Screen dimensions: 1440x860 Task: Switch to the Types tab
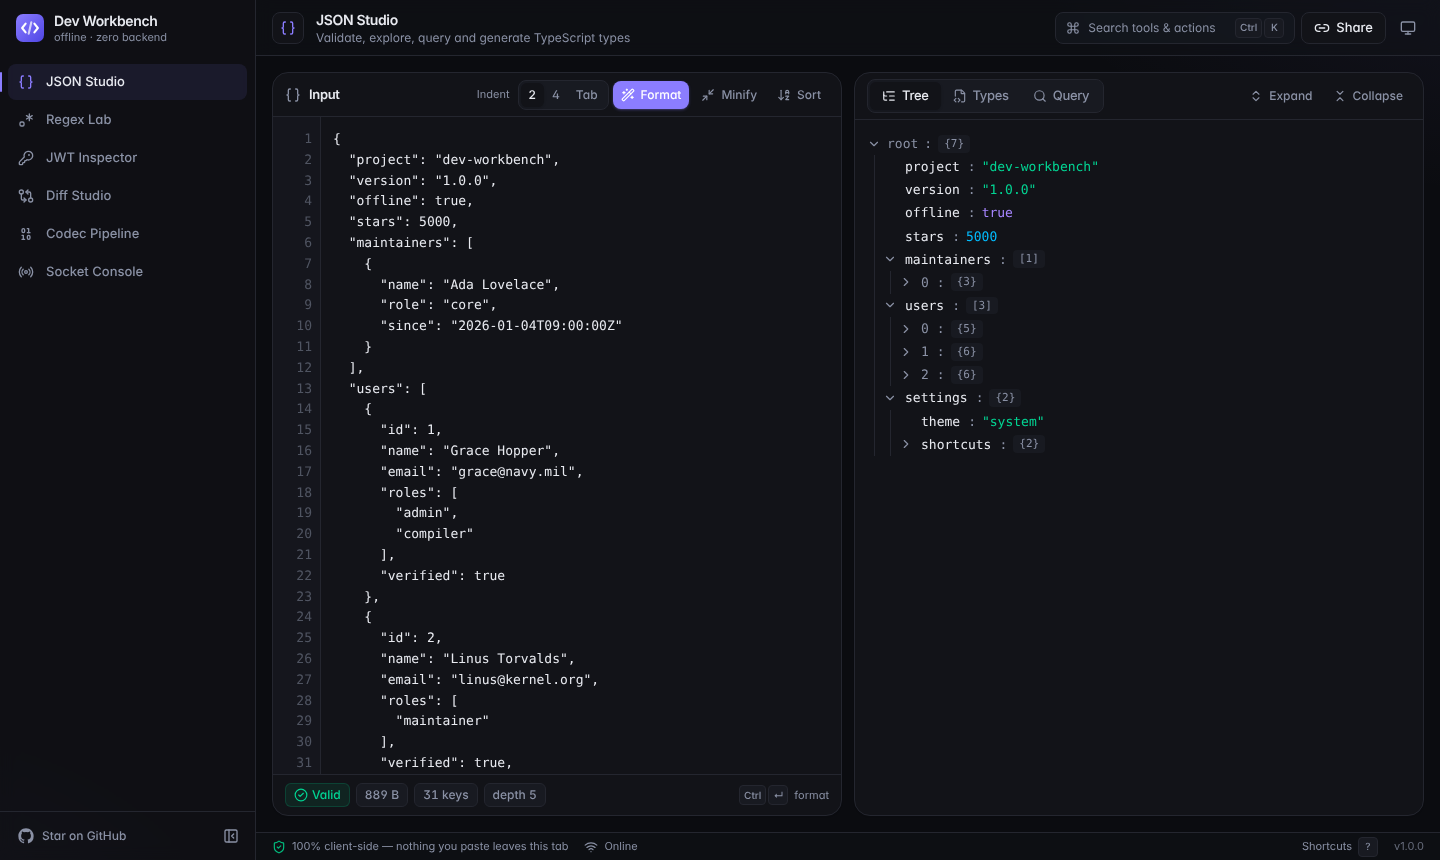(981, 96)
